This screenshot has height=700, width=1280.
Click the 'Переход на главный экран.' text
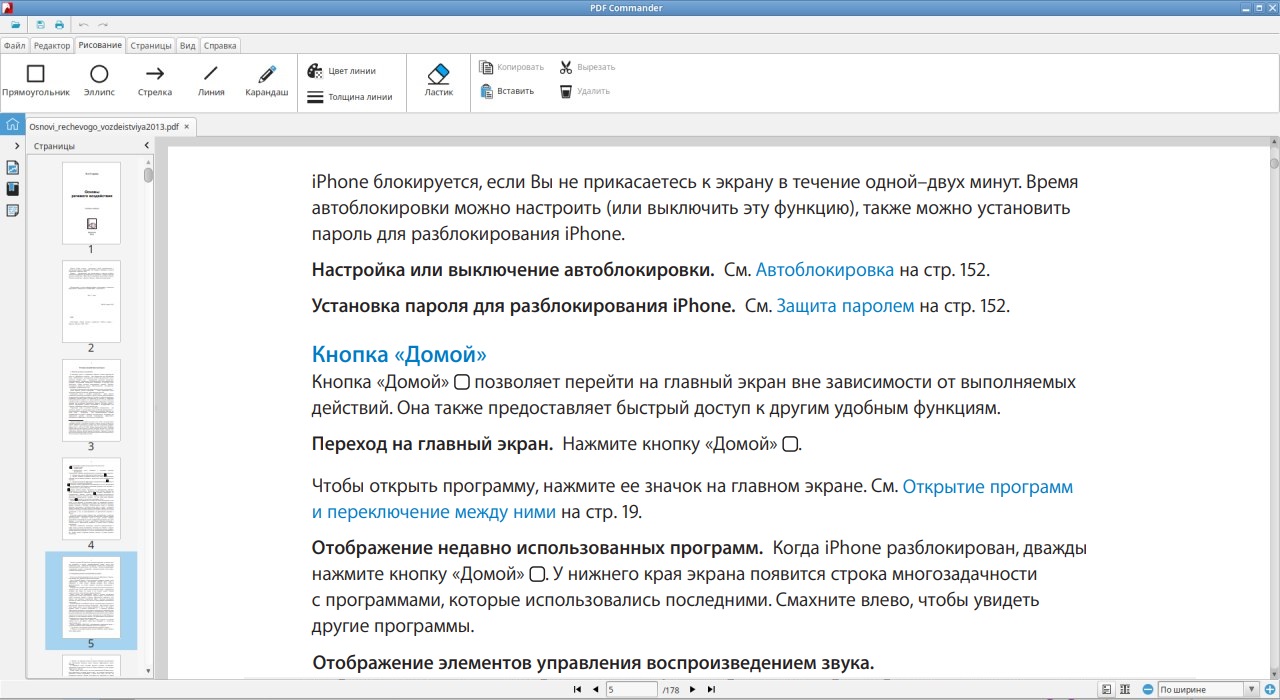(x=433, y=444)
